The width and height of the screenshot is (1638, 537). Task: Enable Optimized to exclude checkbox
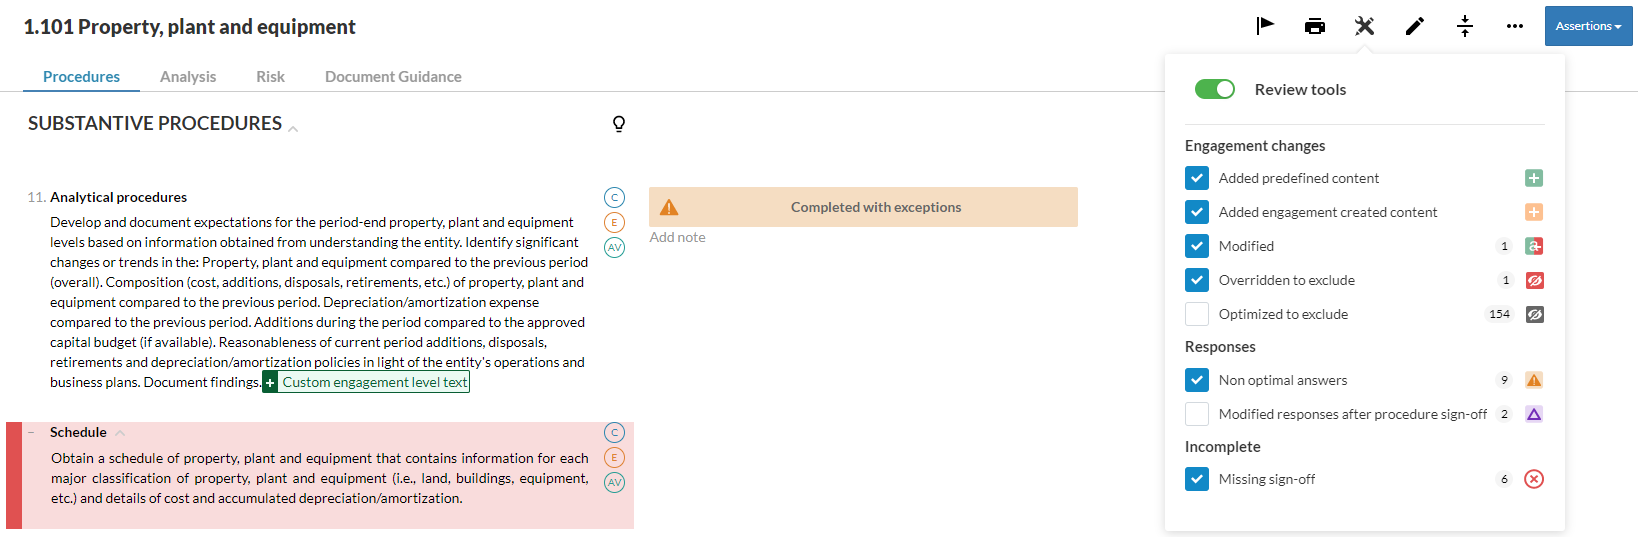tap(1197, 314)
